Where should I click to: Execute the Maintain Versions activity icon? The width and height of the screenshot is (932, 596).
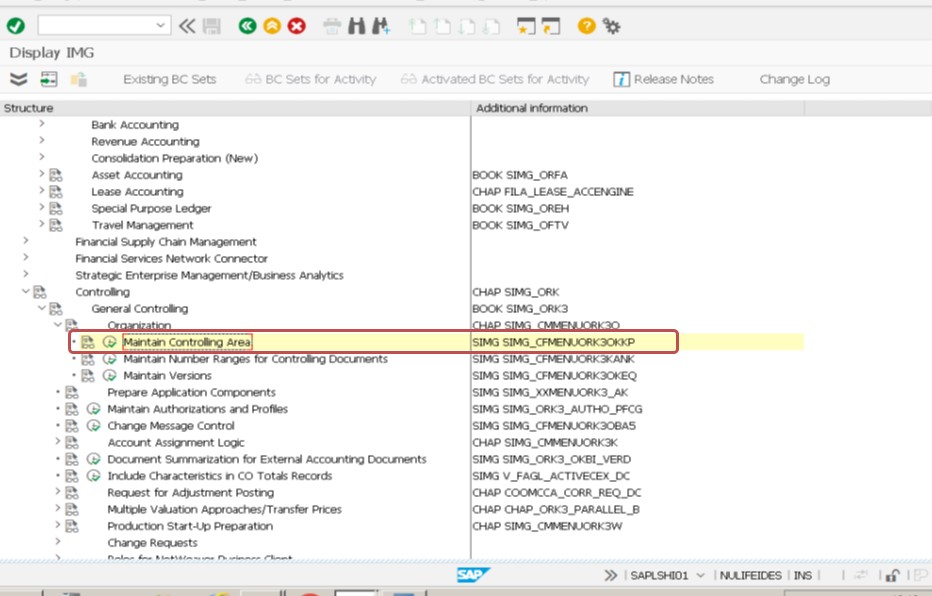click(x=109, y=376)
